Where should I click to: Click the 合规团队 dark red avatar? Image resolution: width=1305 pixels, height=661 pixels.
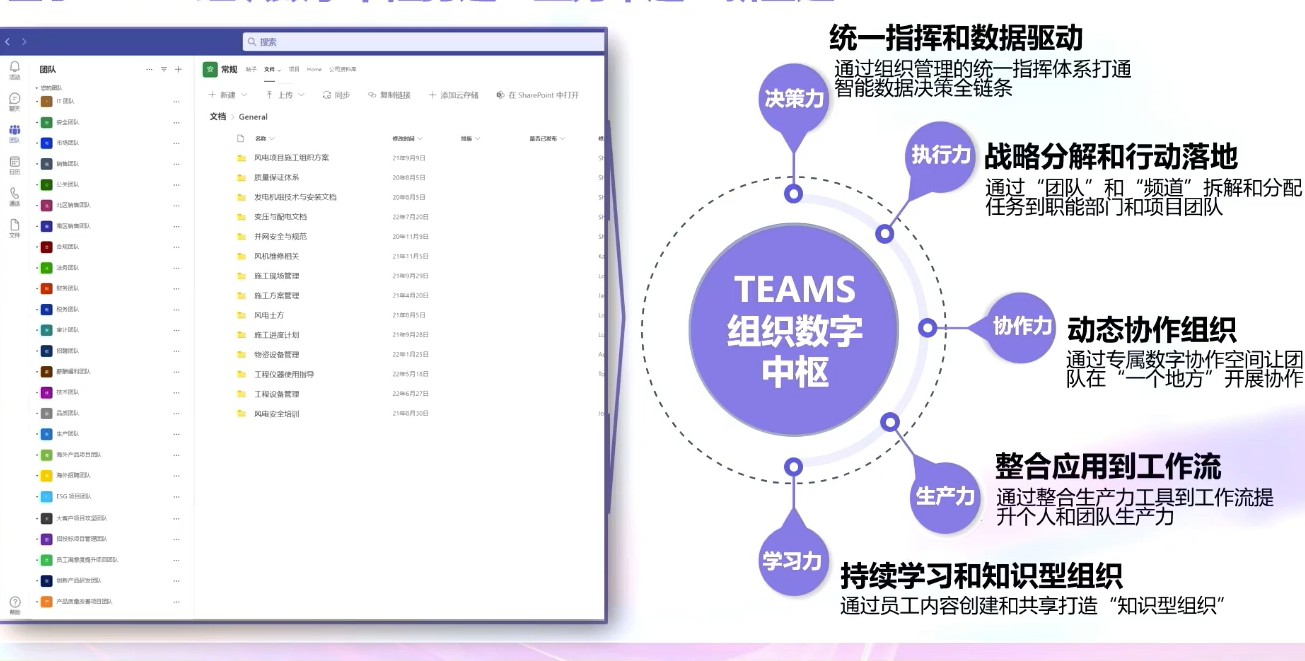46,247
